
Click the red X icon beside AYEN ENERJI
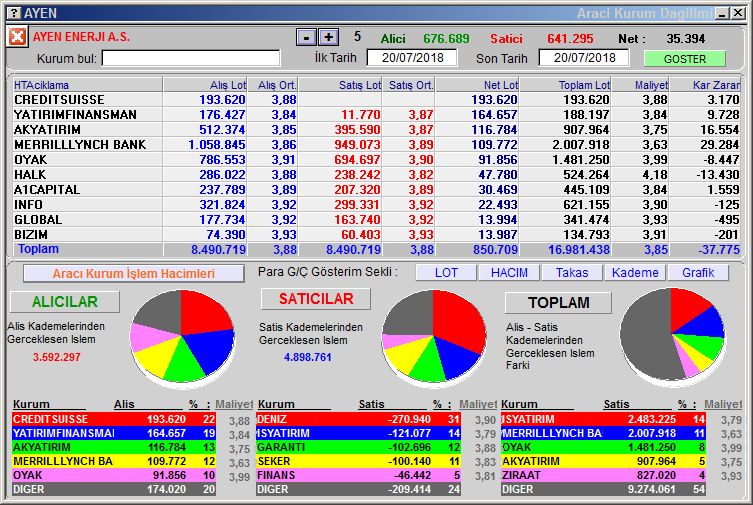click(x=17, y=36)
